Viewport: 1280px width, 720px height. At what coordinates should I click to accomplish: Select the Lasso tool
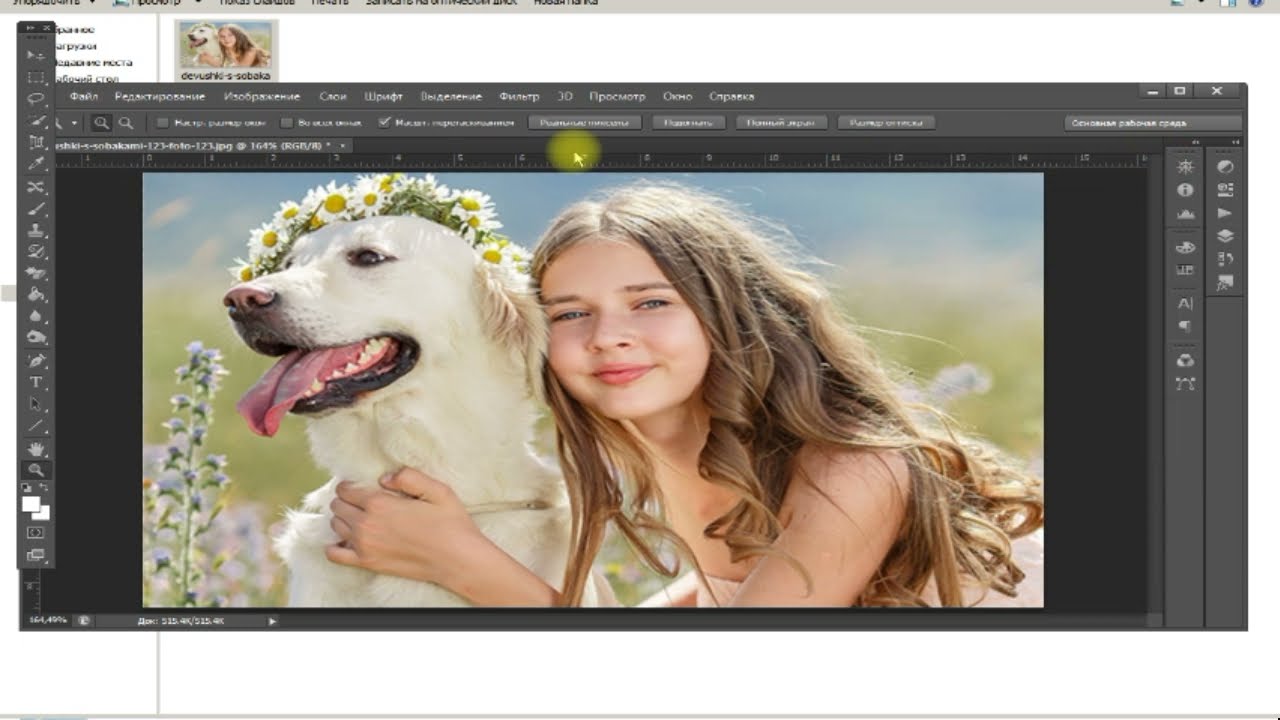point(36,99)
